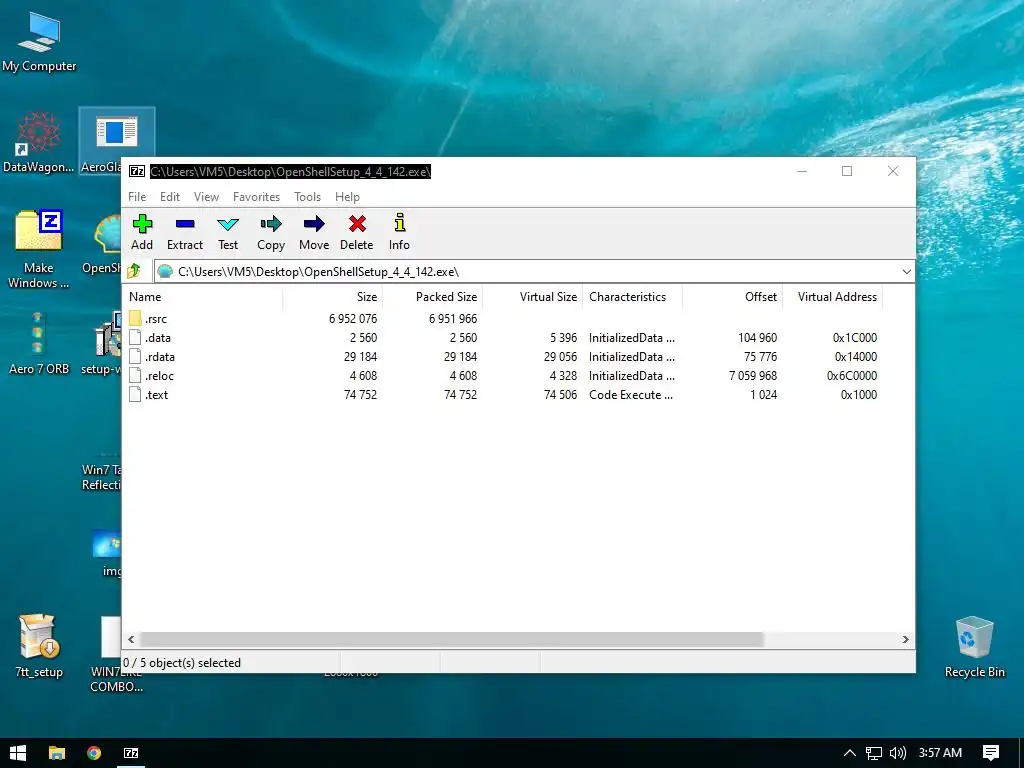This screenshot has width=1024, height=768.
Task: Click the .rsrc size 6 952 076
Action: [353, 319]
